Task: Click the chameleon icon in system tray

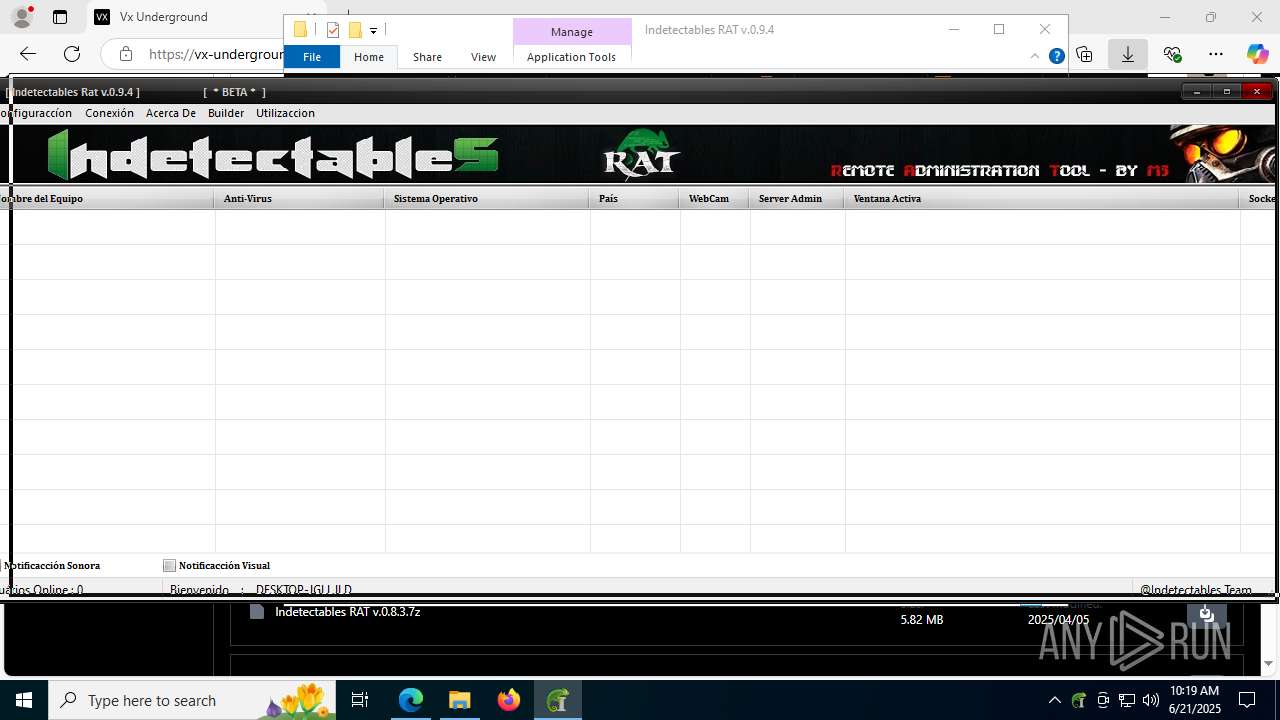Action: coord(1079,700)
